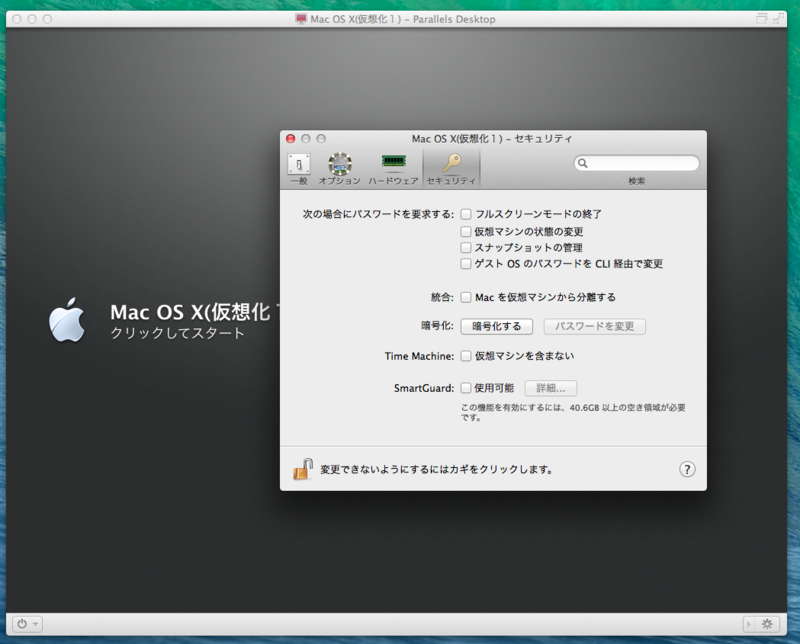Viewport: 800px width, 644px height.
Task: Click fullscreen arrows icon in Parallels title bar
Action: click(x=778, y=19)
